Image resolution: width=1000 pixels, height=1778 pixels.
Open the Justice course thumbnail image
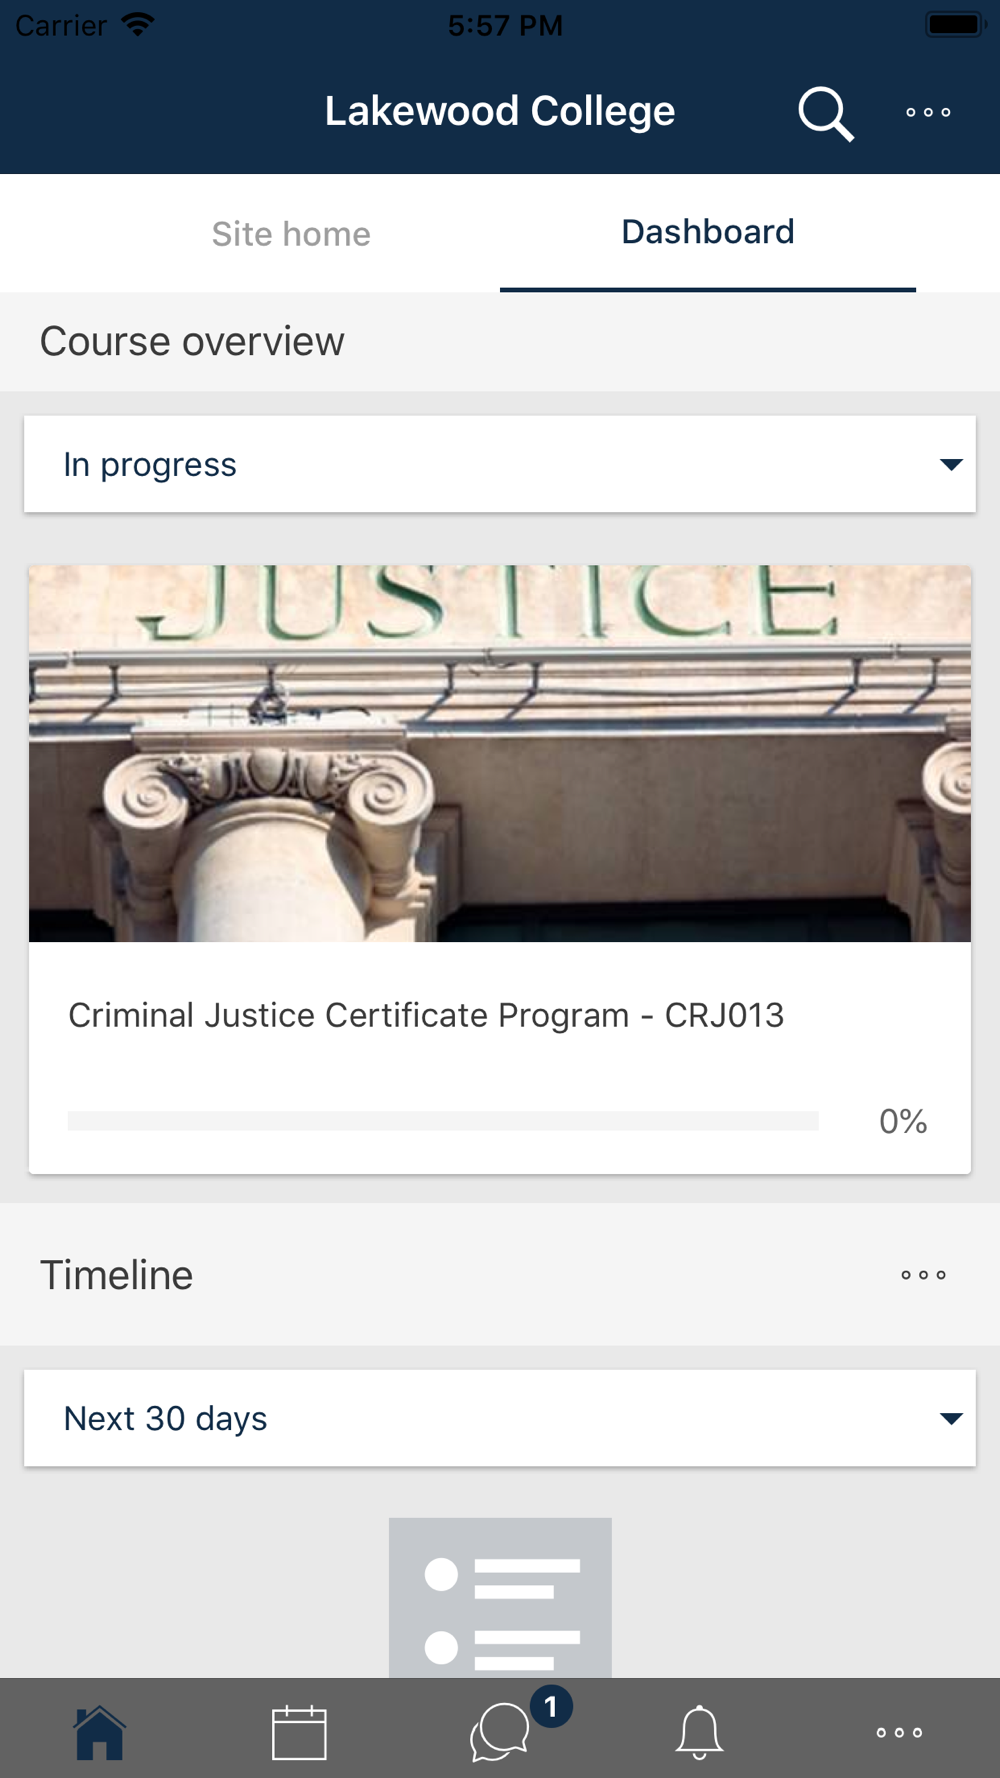click(x=500, y=754)
